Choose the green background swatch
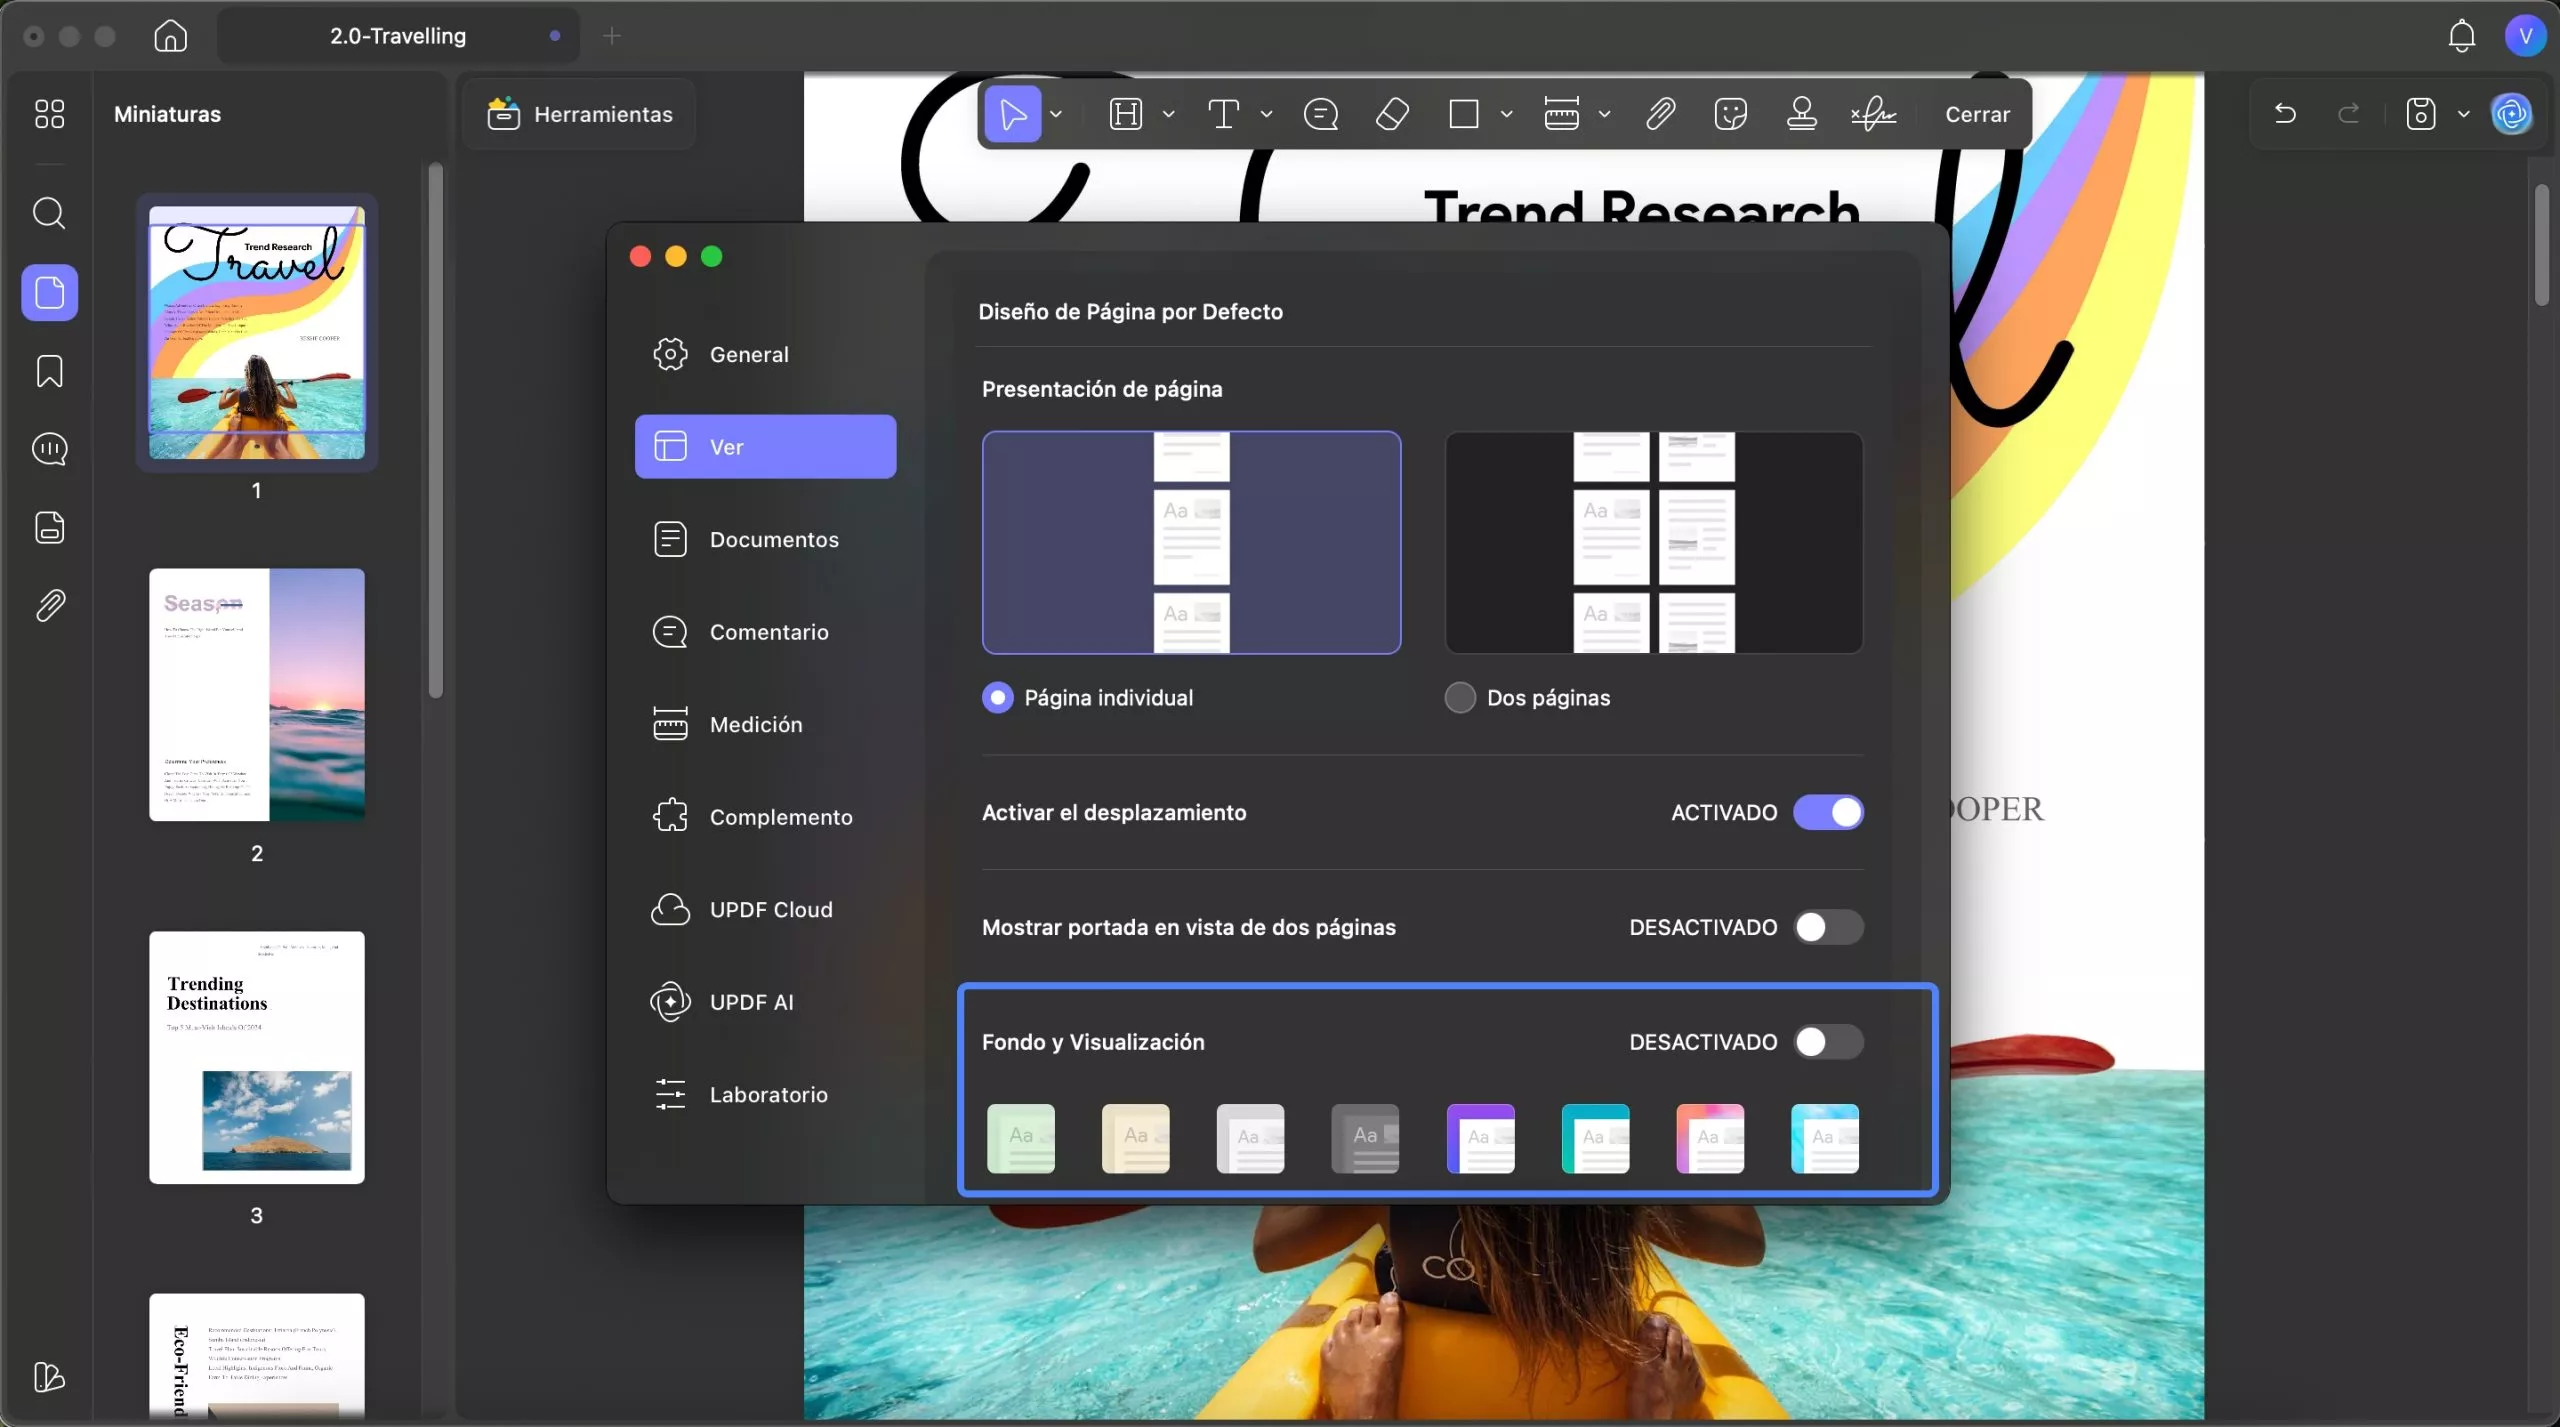Image resolution: width=2560 pixels, height=1427 pixels. coord(1020,1138)
